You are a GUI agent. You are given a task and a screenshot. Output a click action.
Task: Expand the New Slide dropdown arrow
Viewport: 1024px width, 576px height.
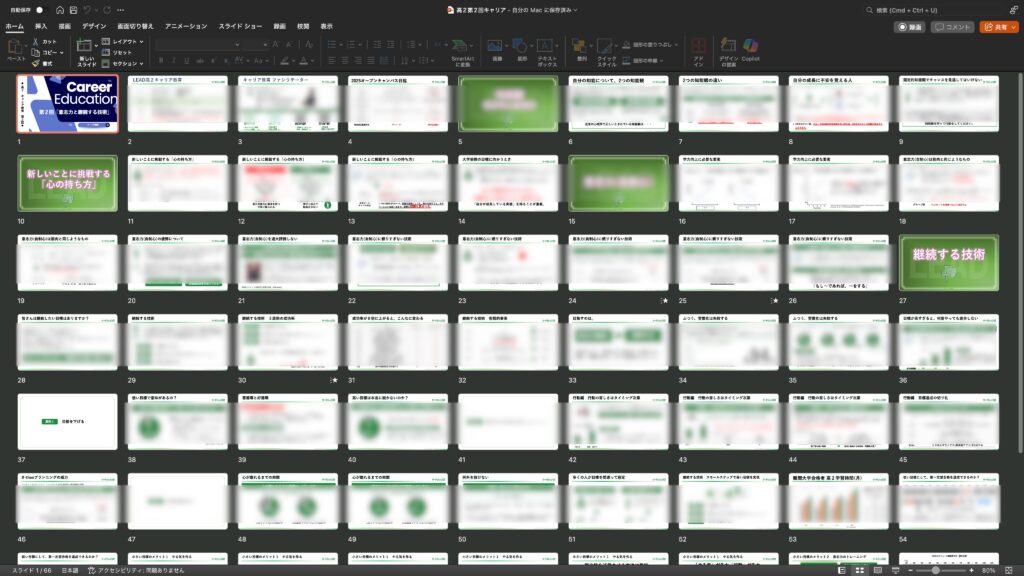click(x=95, y=46)
